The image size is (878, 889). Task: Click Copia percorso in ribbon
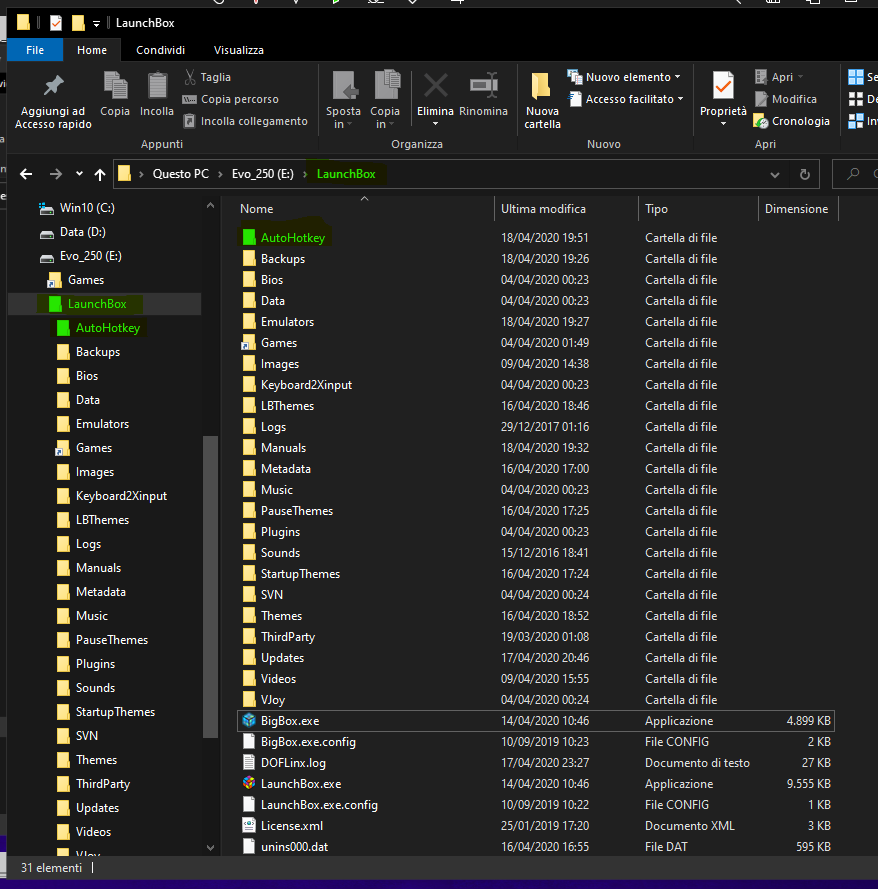[x=231, y=99]
